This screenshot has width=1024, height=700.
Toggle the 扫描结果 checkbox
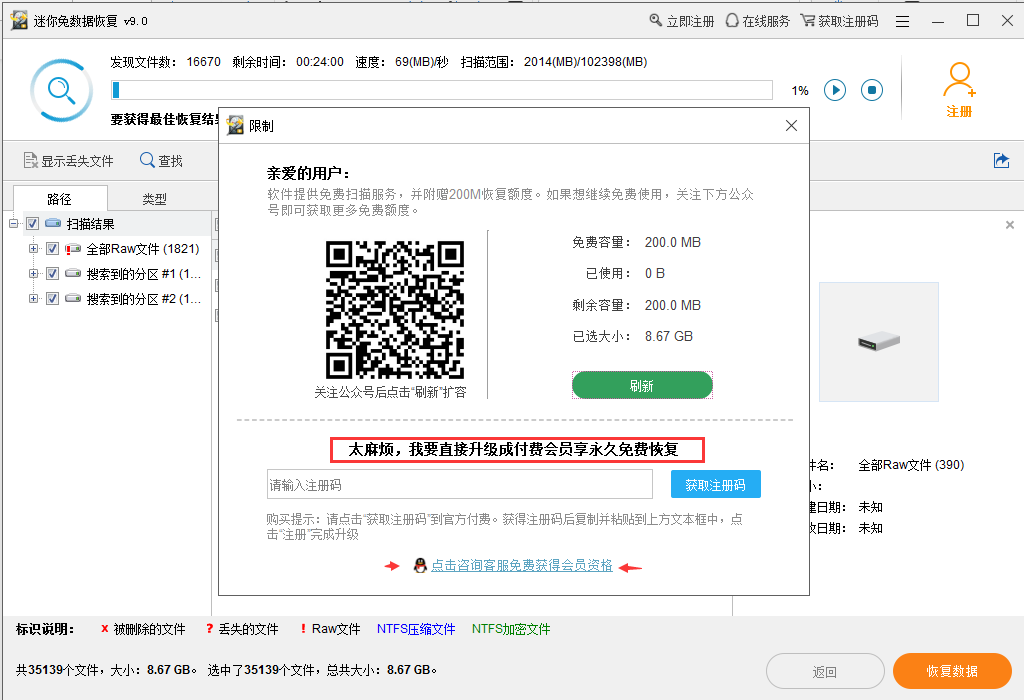pyautogui.click(x=32, y=223)
